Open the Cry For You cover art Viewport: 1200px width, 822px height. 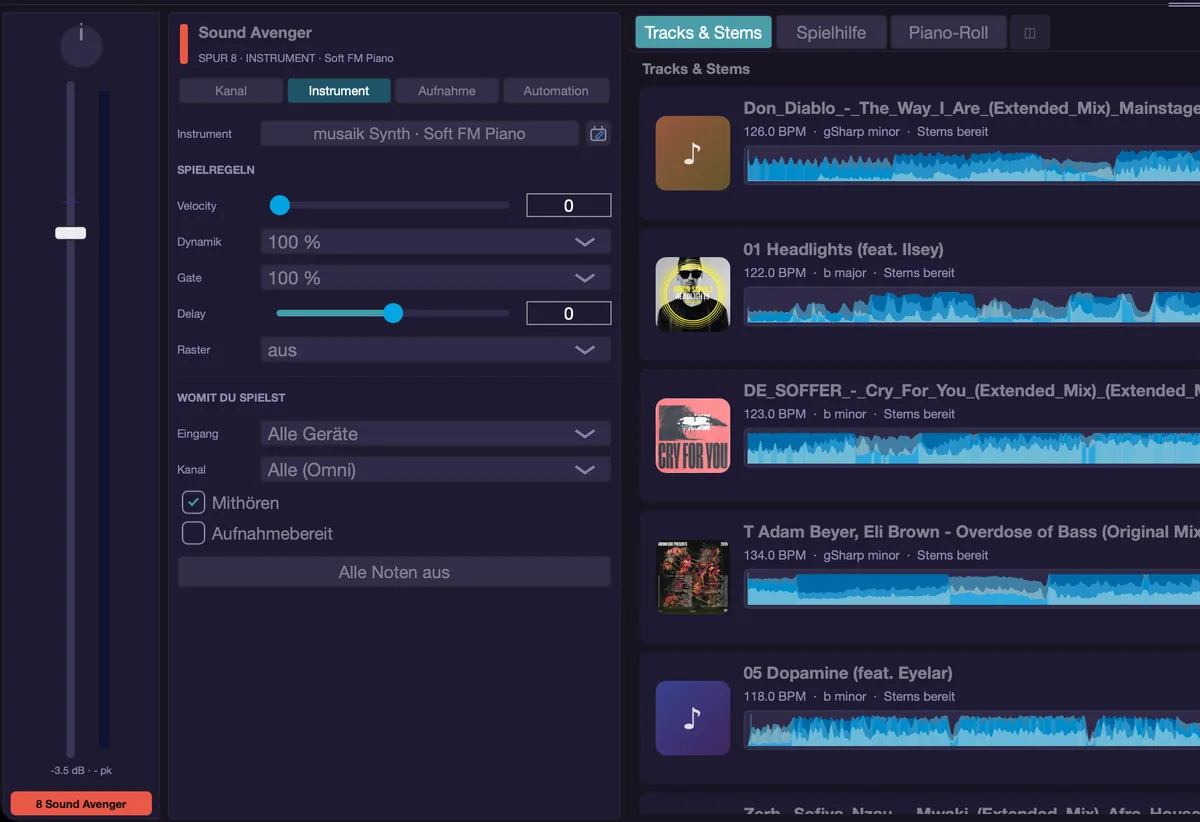[692, 435]
